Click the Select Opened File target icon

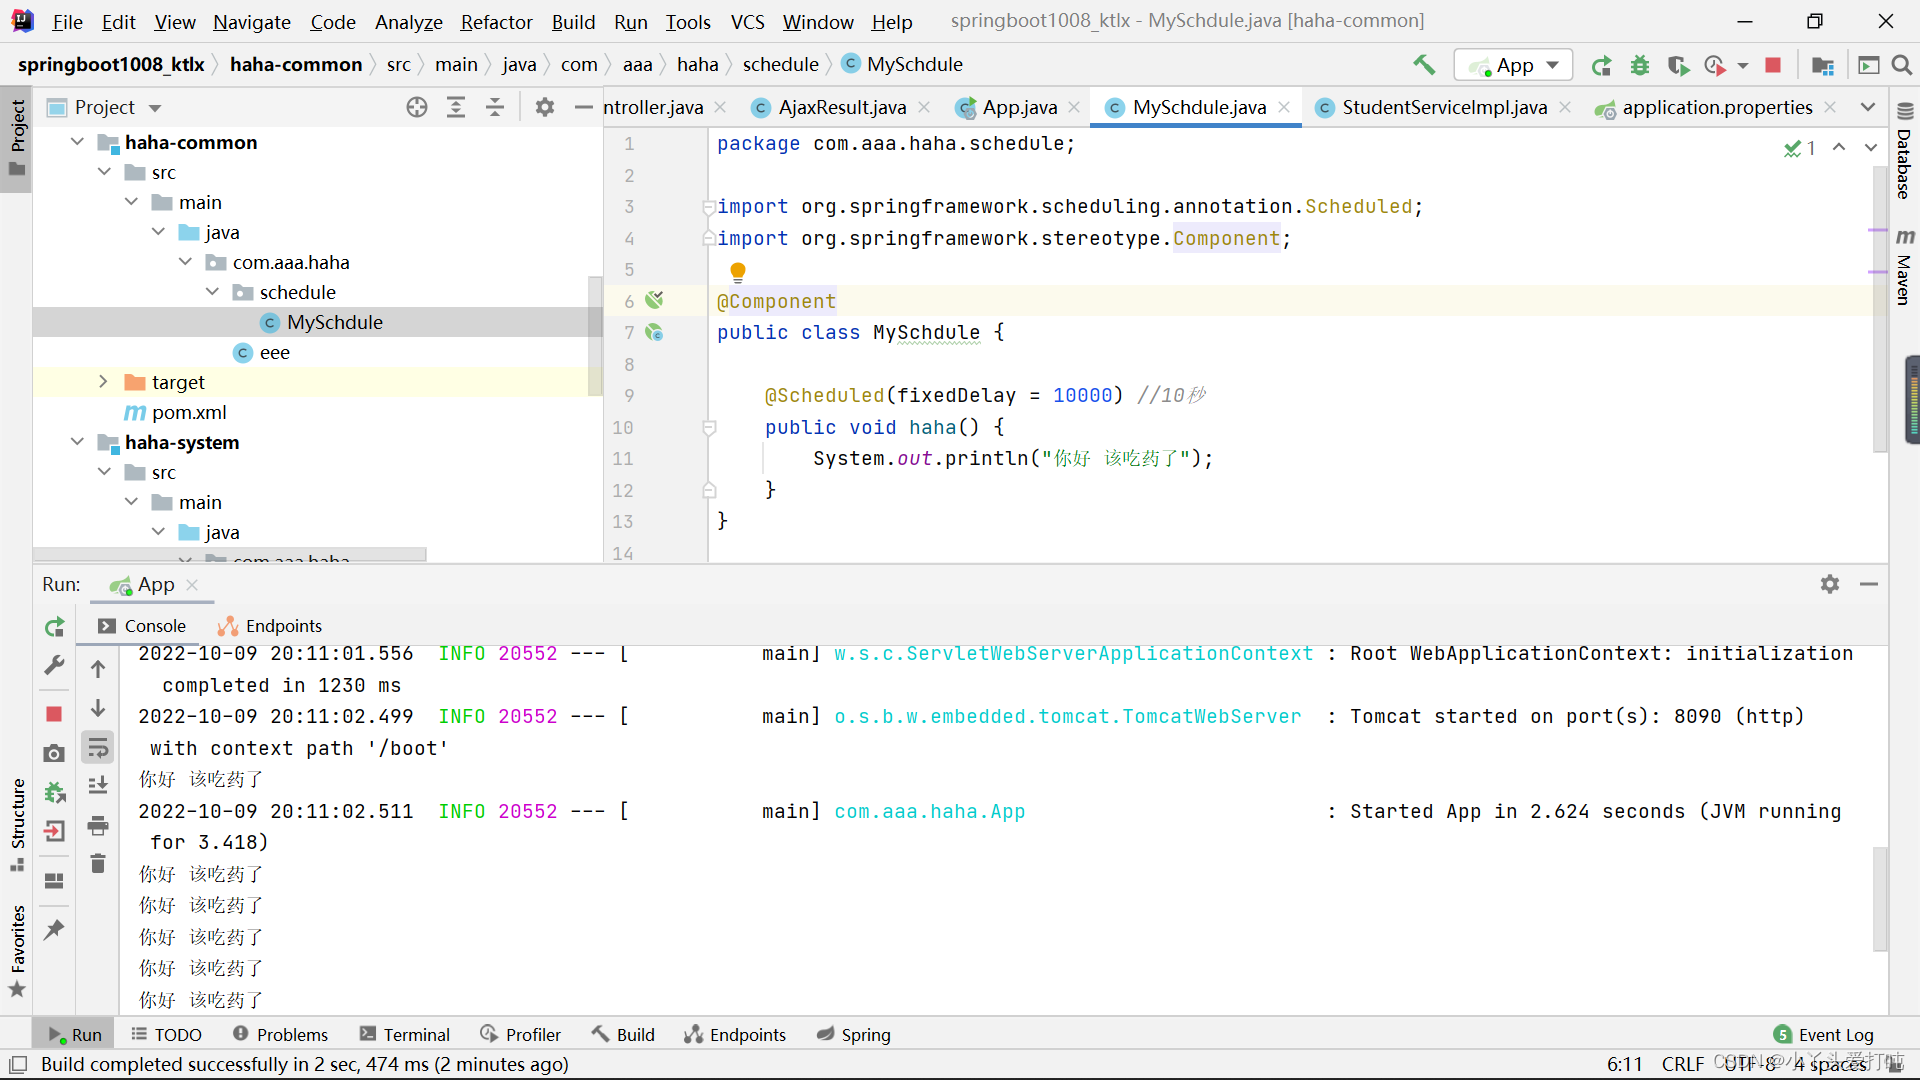[417, 107]
